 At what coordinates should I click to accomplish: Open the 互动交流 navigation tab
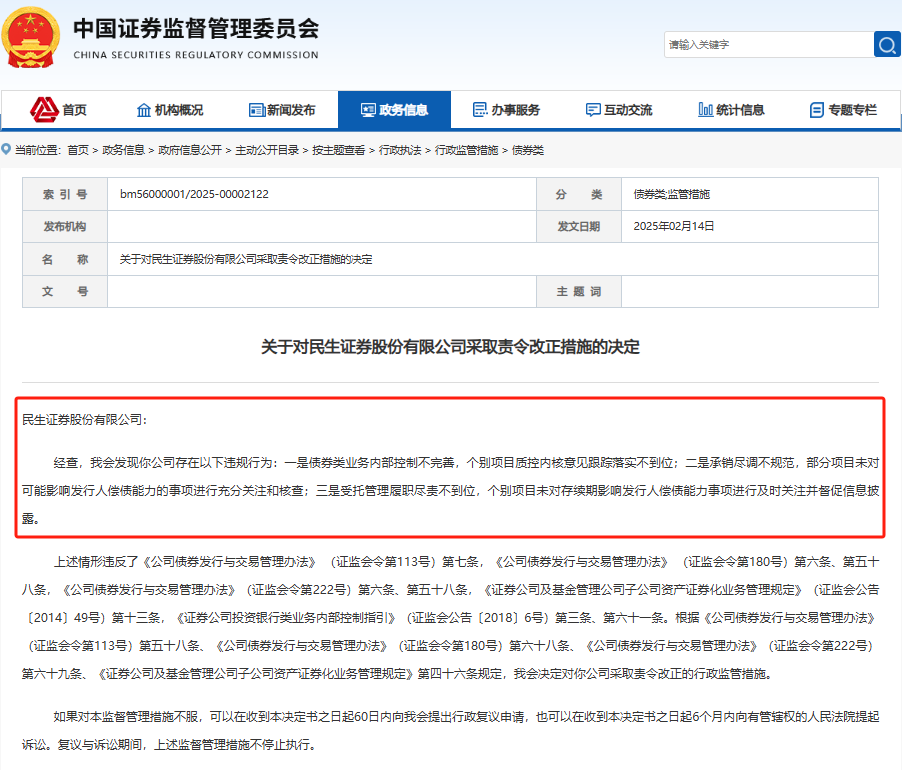pos(619,109)
